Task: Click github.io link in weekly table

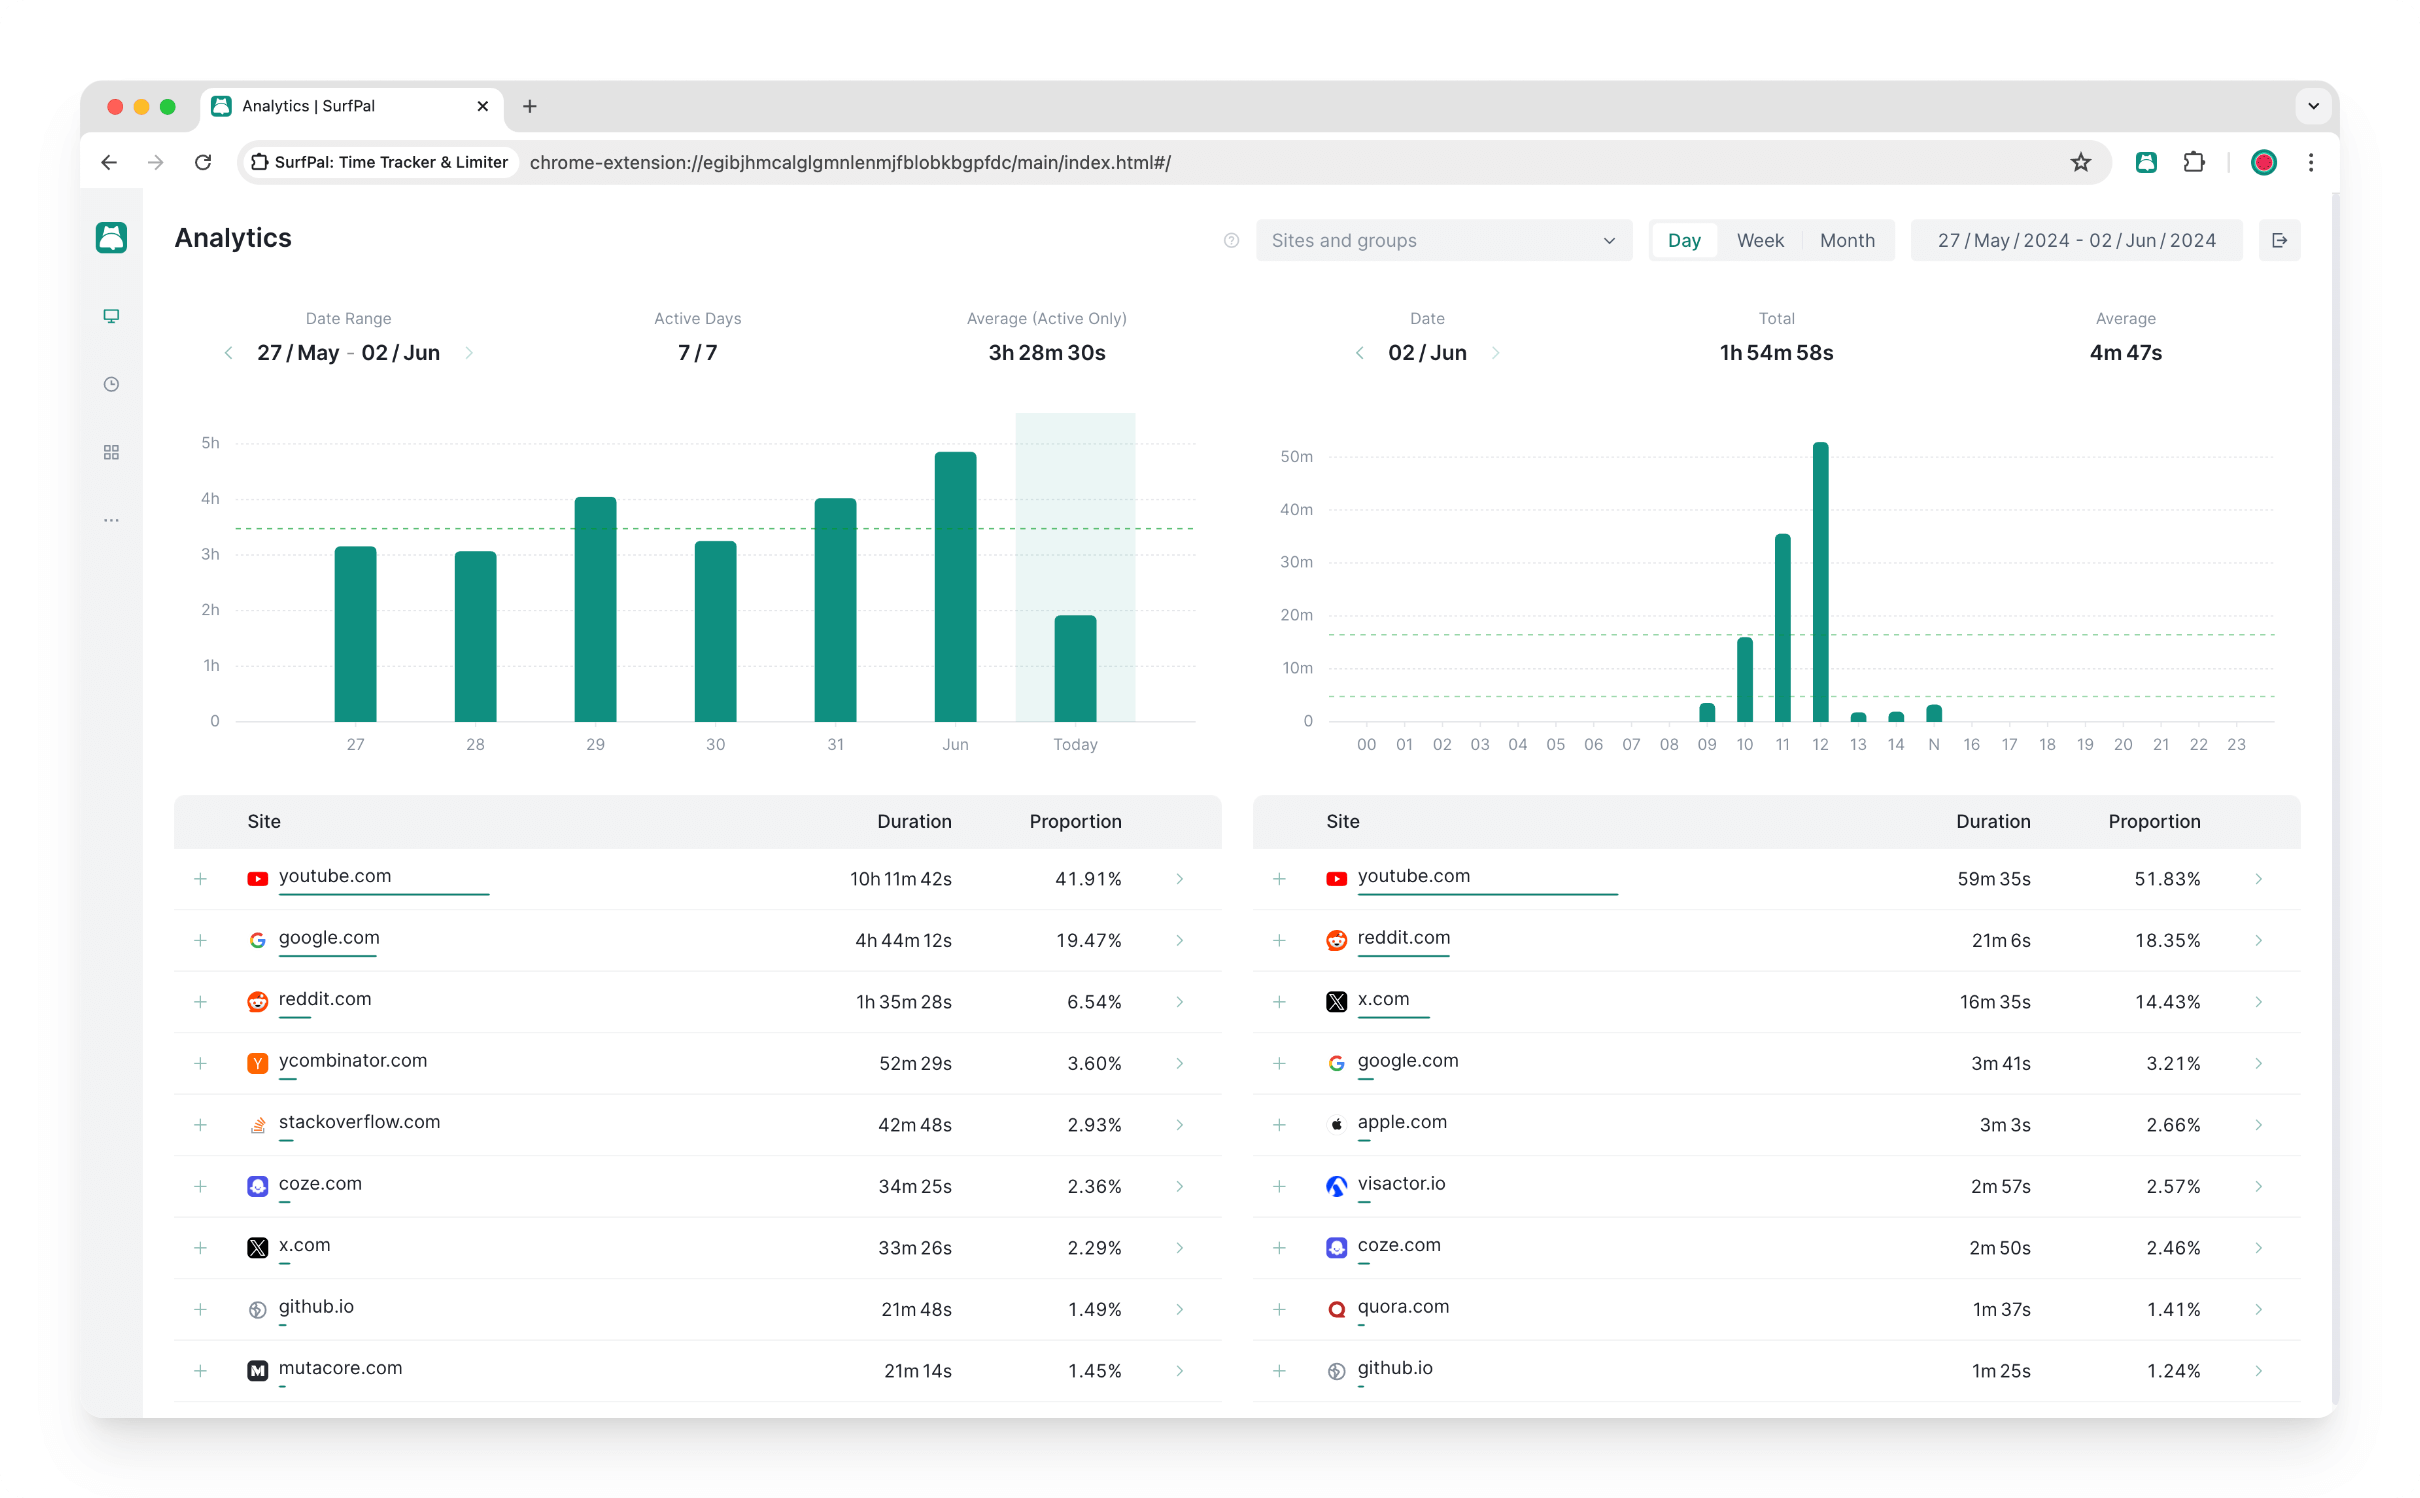Action: tap(316, 1307)
